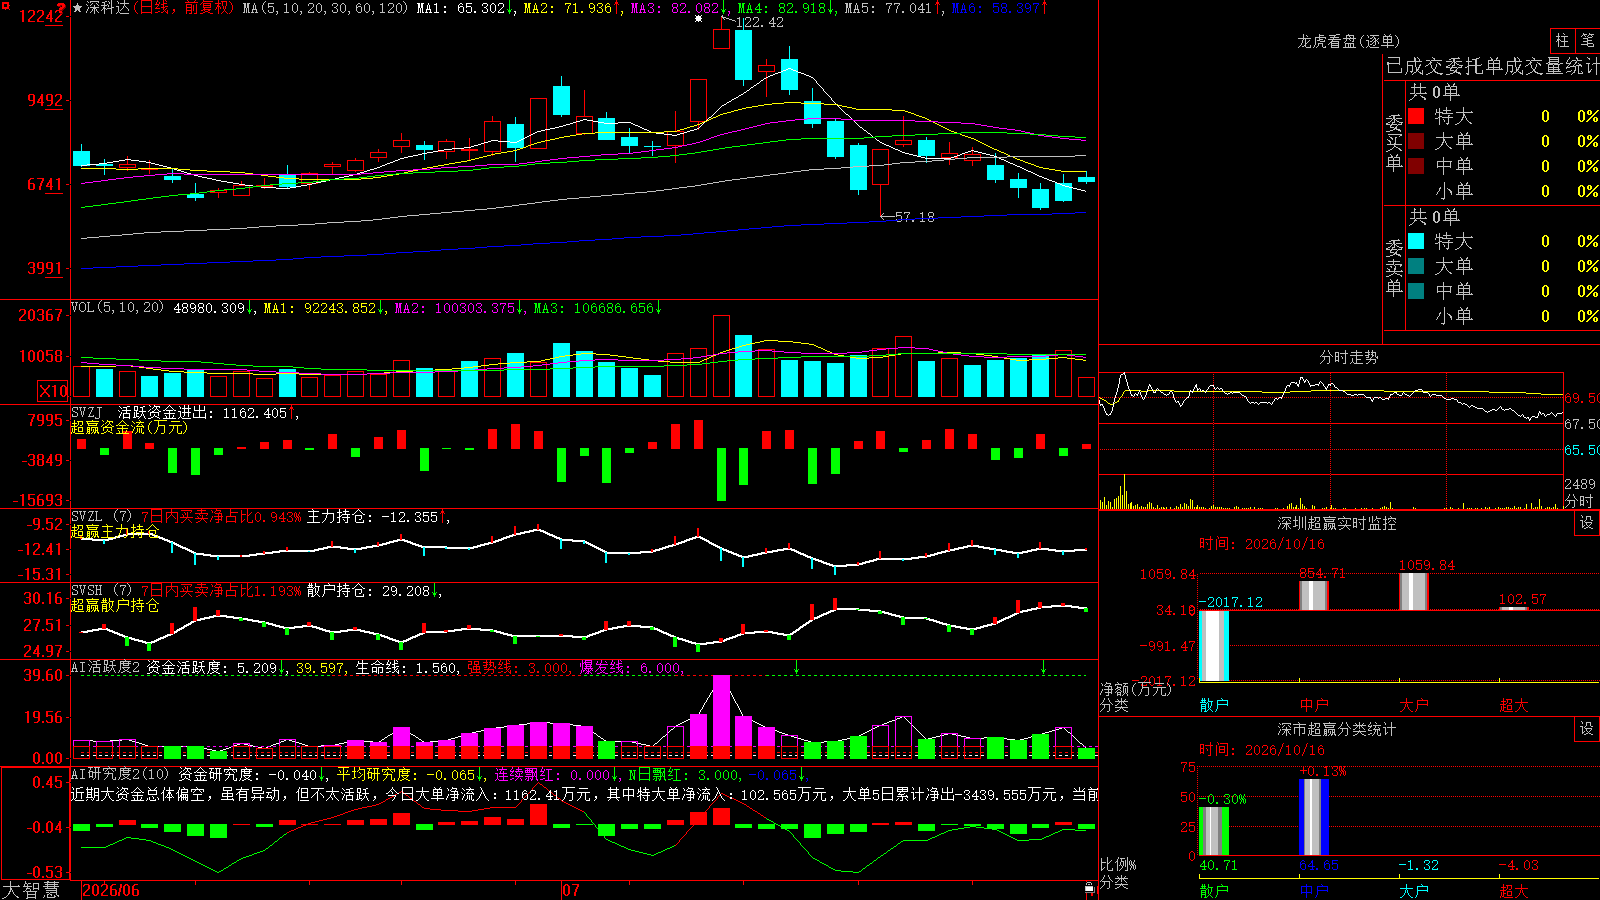Switch to 柱 bar view
Image resolution: width=1600 pixels, height=900 pixels.
1562,40
